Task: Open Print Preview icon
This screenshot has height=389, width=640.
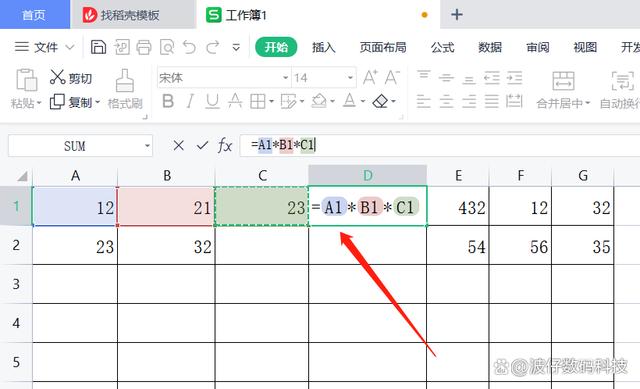Action: [x=167, y=47]
